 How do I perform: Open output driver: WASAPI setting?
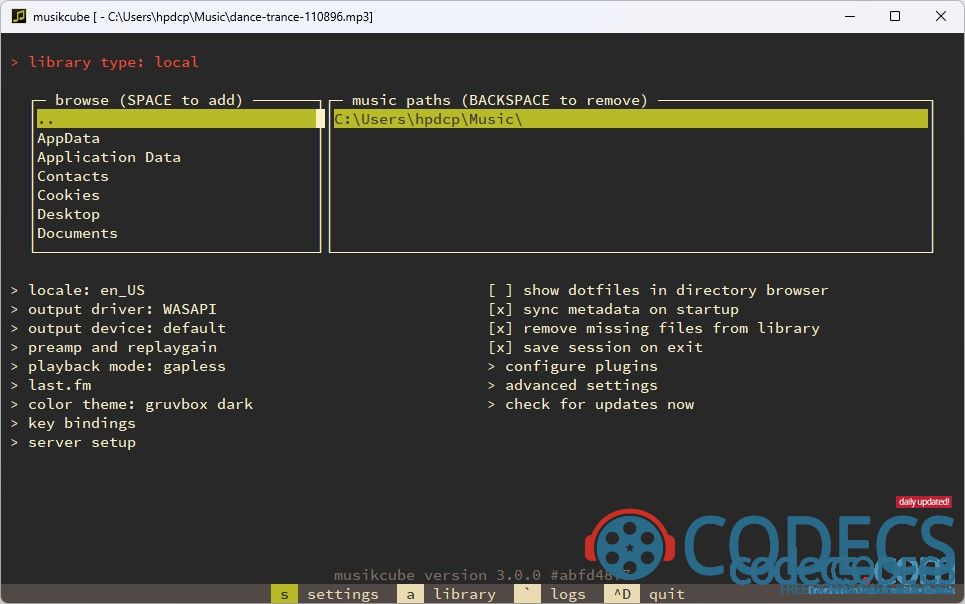(x=114, y=309)
